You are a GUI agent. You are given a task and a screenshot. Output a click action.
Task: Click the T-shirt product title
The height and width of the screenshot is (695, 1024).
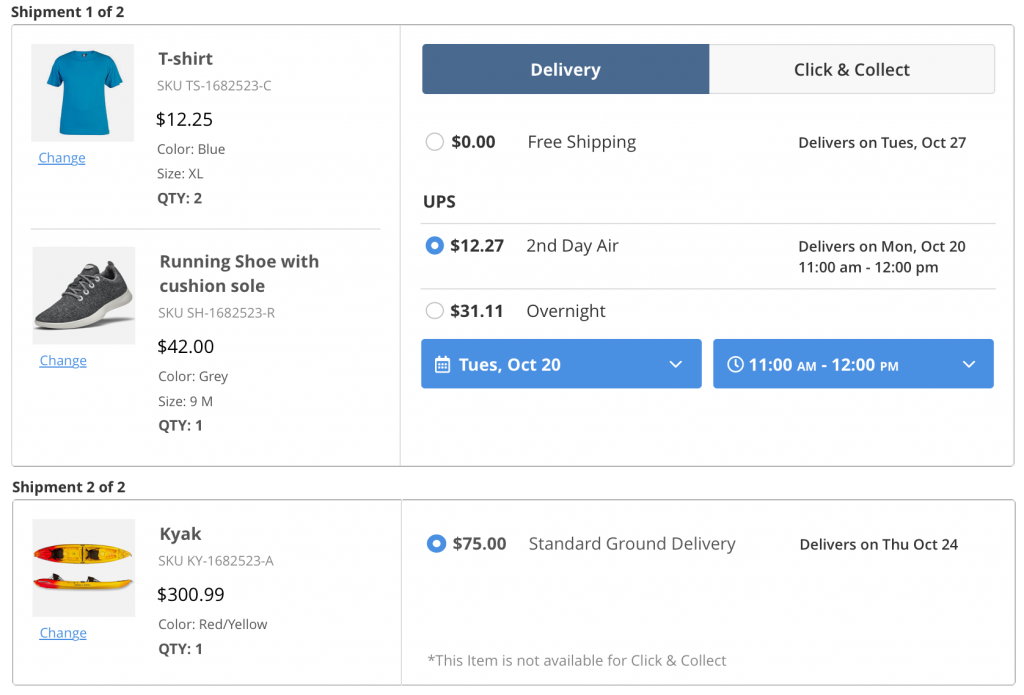185,59
